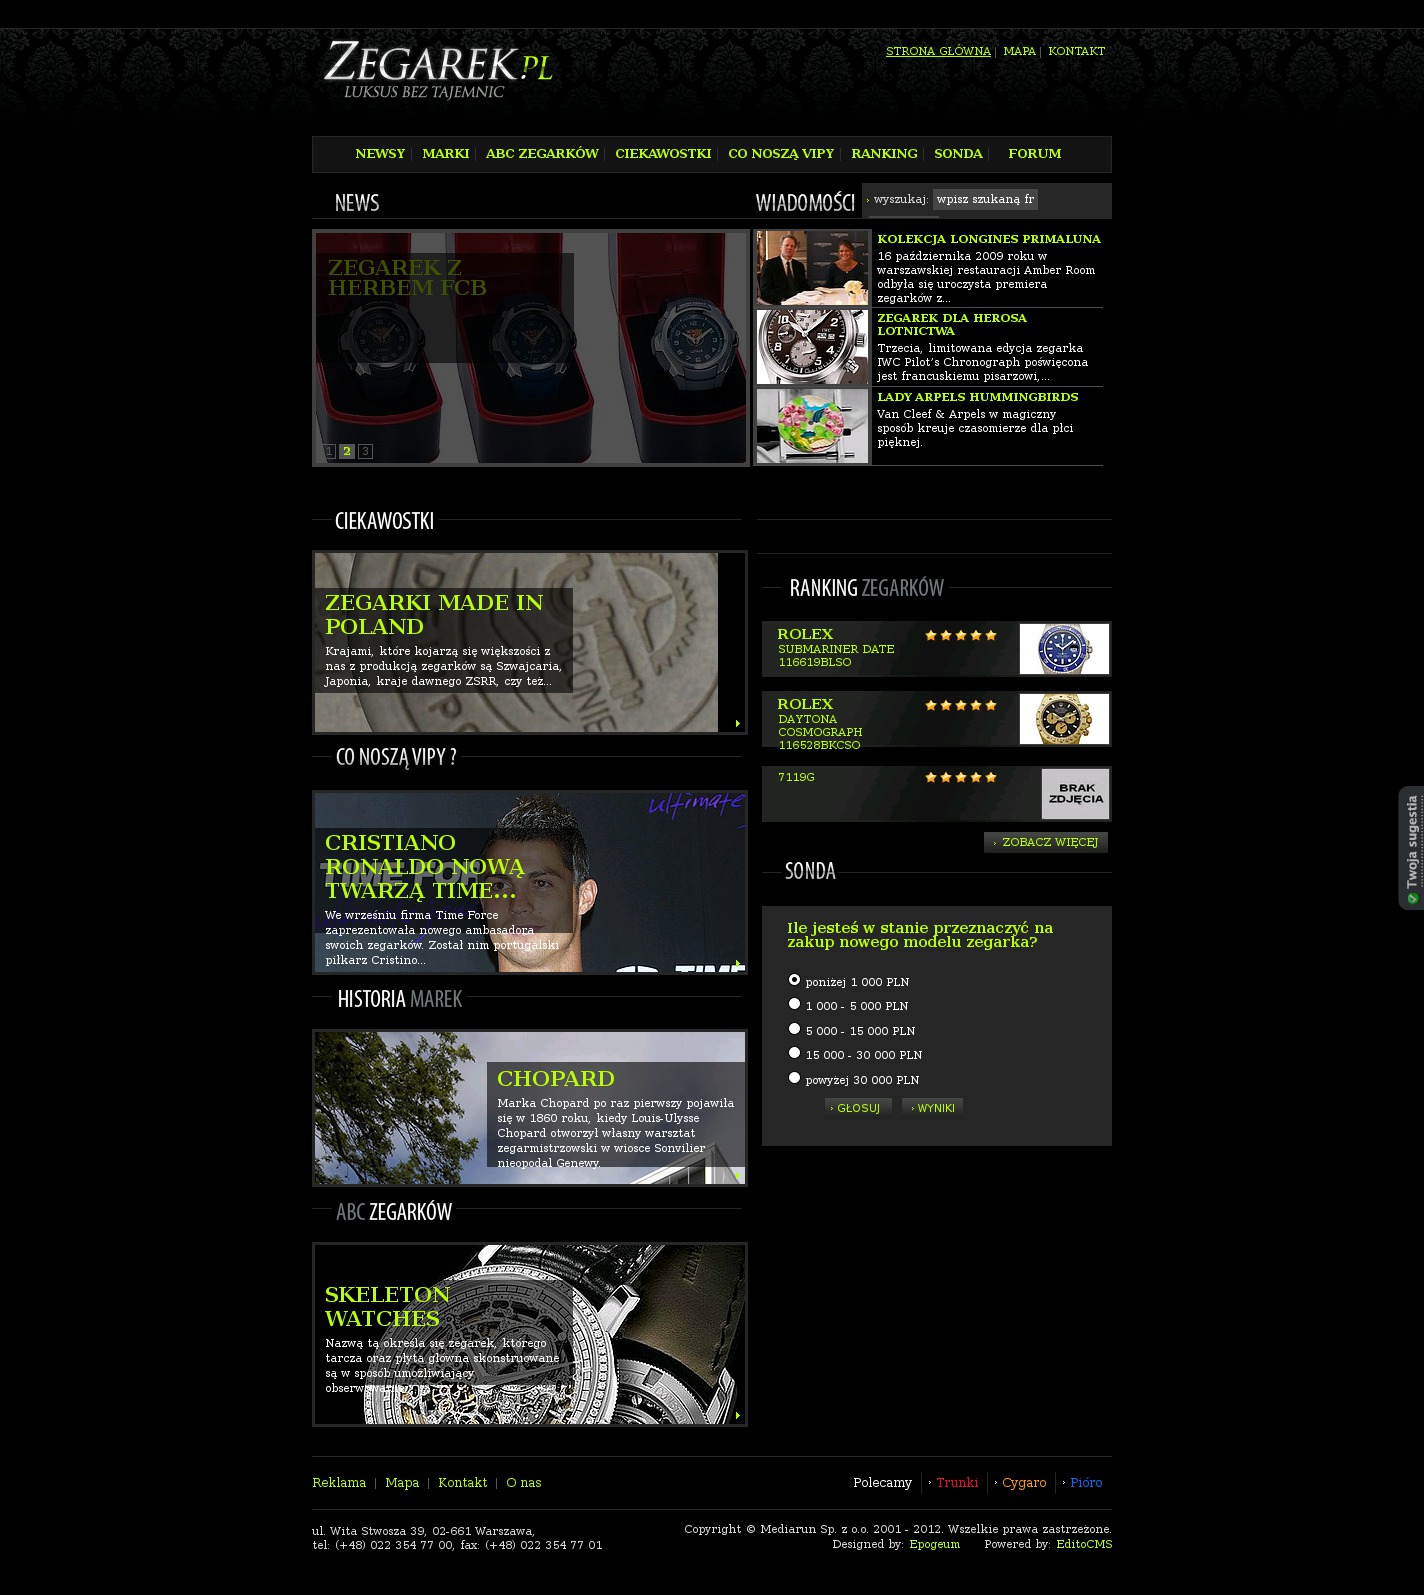Open the gold Rolex Daytona thumbnail
Screen dimensions: 1424x1595
click(1064, 719)
